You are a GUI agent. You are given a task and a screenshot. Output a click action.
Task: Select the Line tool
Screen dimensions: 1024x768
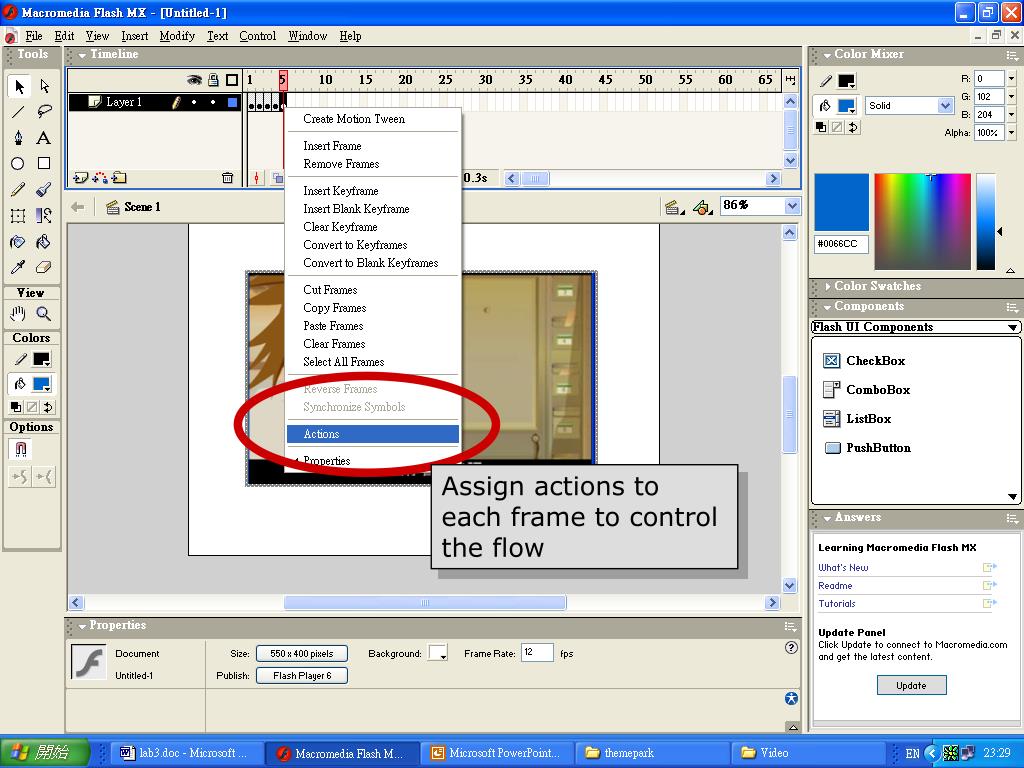pos(19,112)
